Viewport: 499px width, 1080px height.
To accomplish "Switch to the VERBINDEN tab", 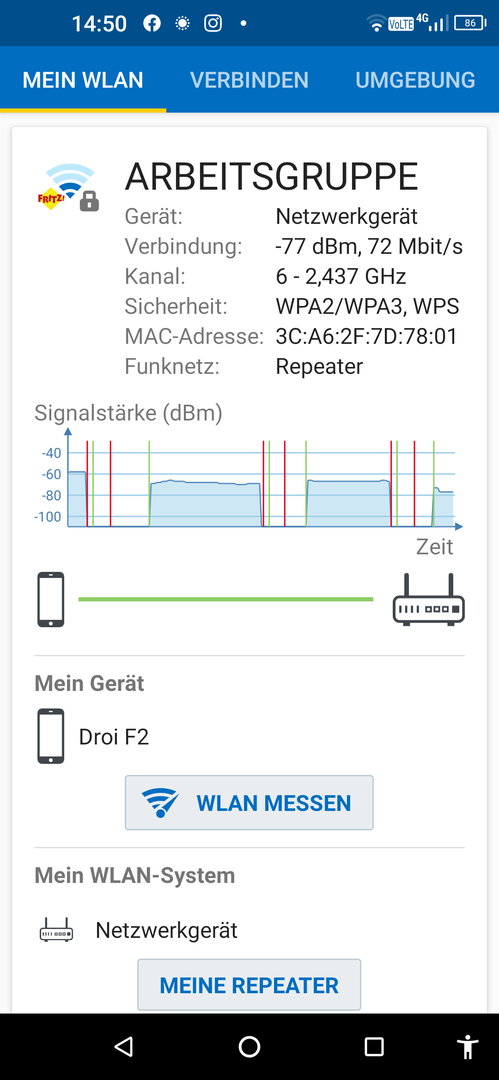I will click(x=249, y=80).
